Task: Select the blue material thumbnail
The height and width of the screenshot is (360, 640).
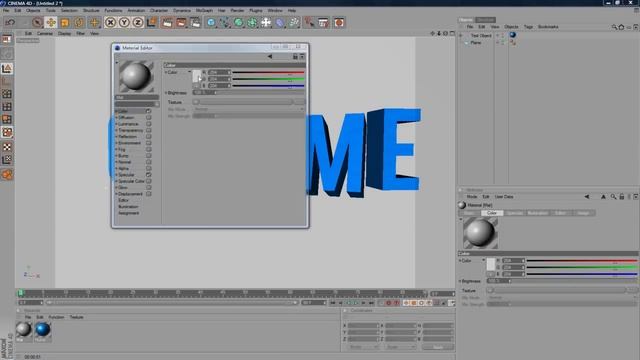Action: [42, 329]
